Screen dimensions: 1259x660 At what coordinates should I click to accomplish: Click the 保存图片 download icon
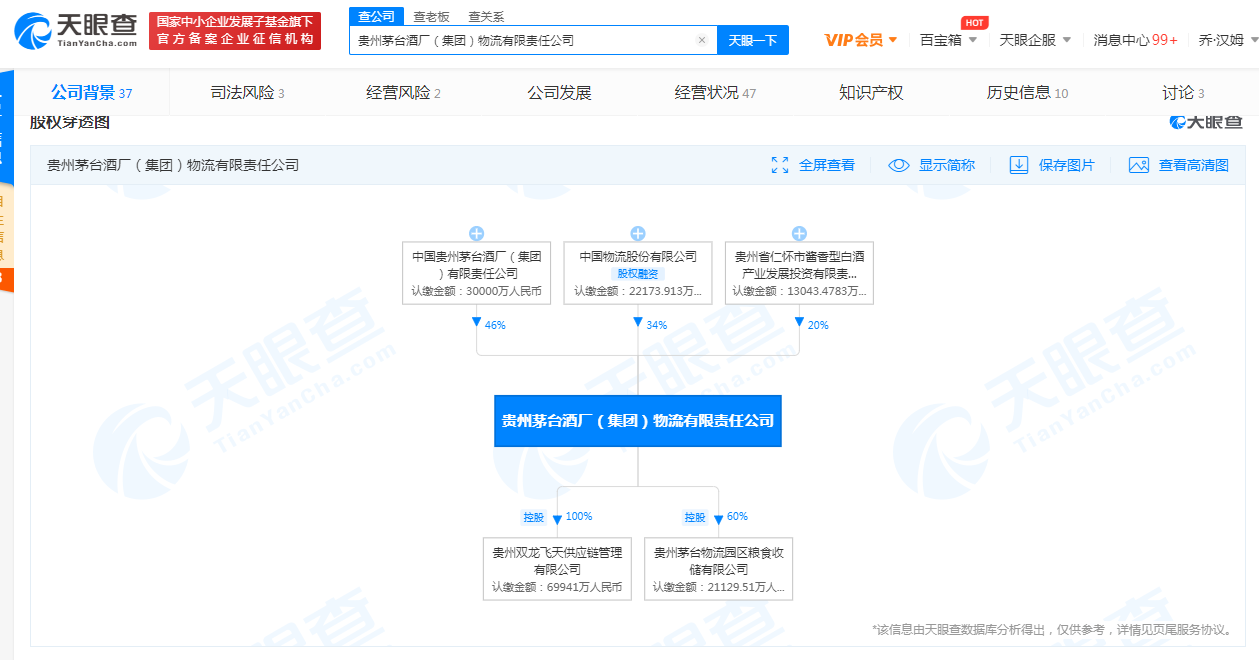(1019, 165)
